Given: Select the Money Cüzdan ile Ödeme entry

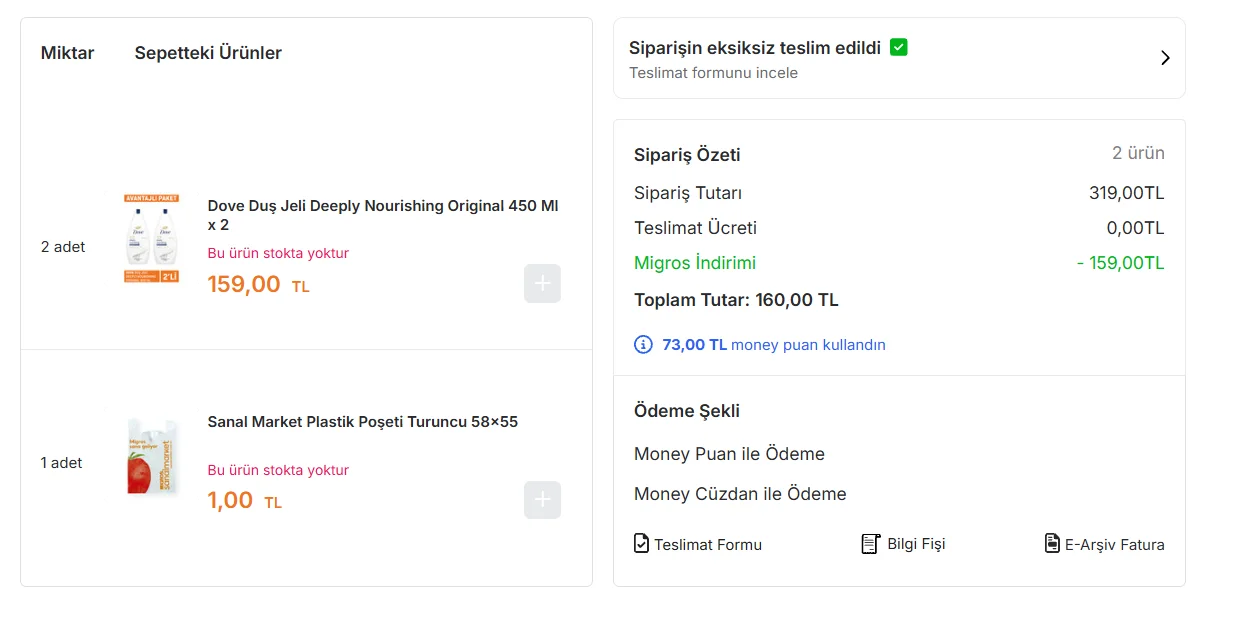Looking at the screenshot, I should point(740,494).
